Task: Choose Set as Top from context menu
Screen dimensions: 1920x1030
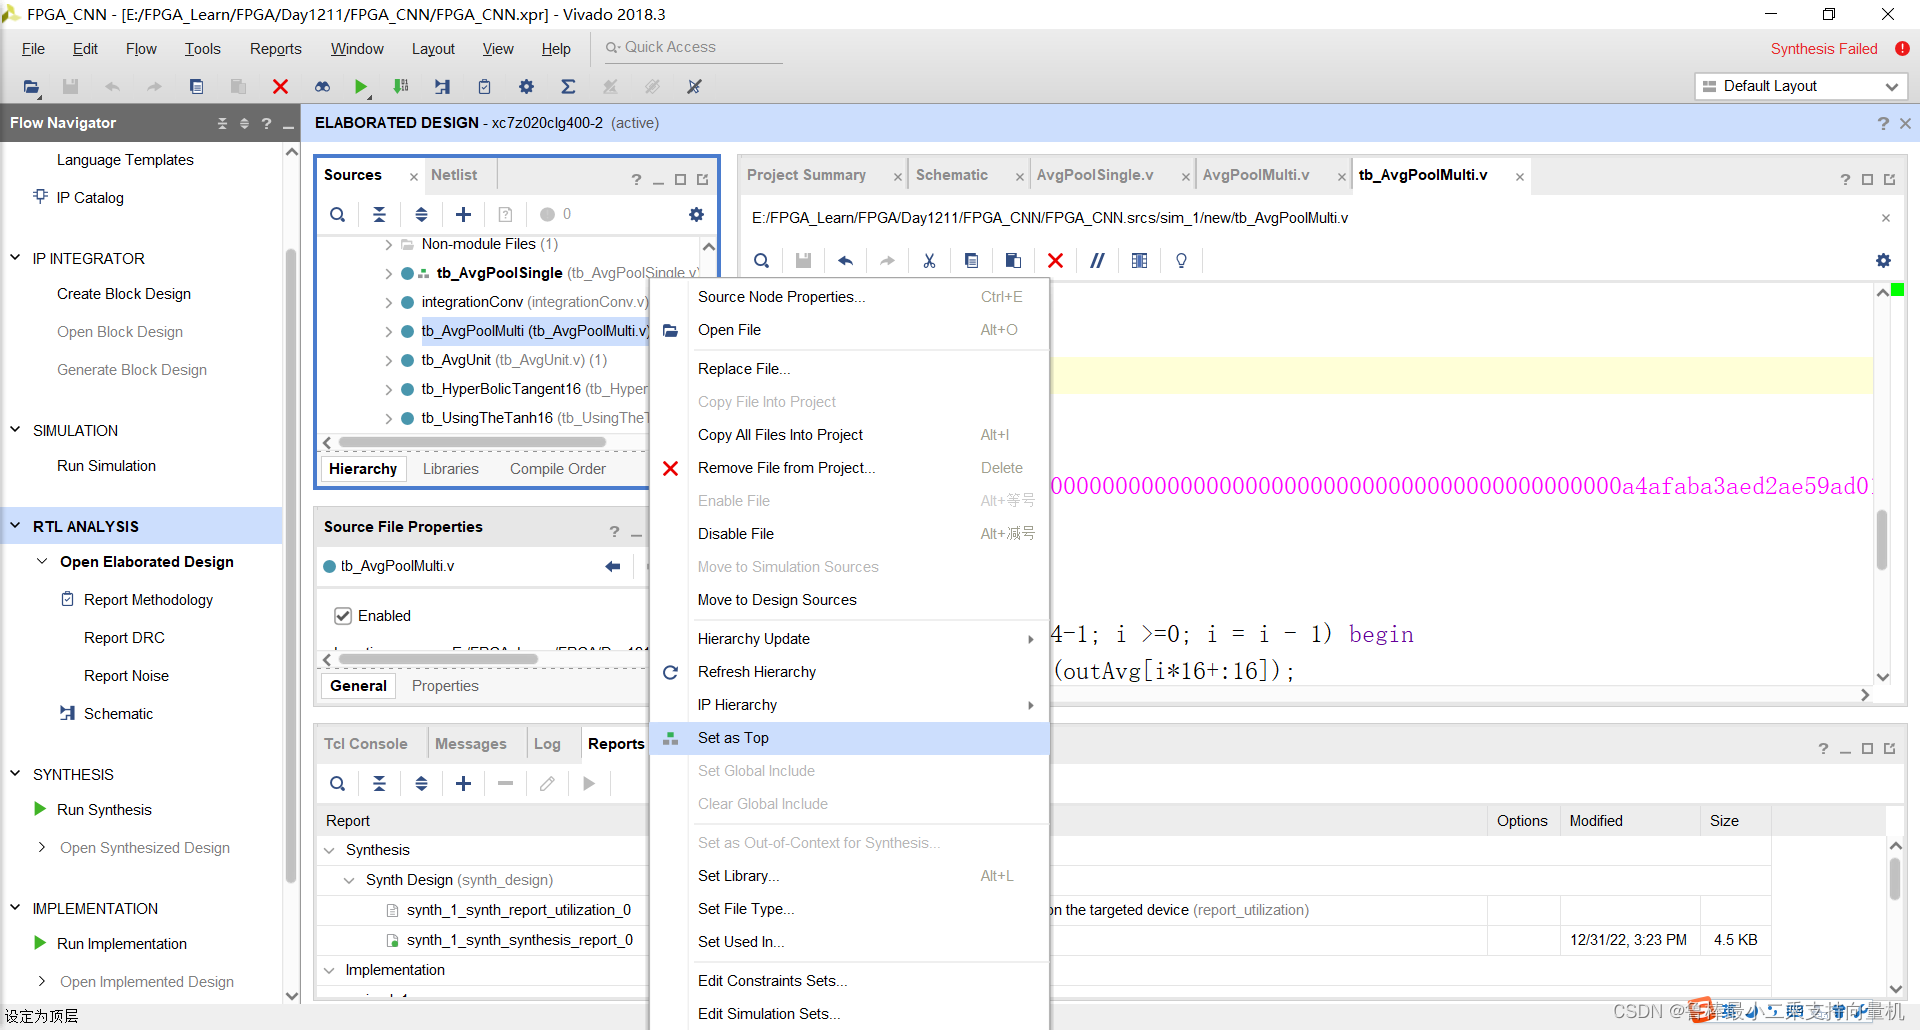Action: pos(849,738)
